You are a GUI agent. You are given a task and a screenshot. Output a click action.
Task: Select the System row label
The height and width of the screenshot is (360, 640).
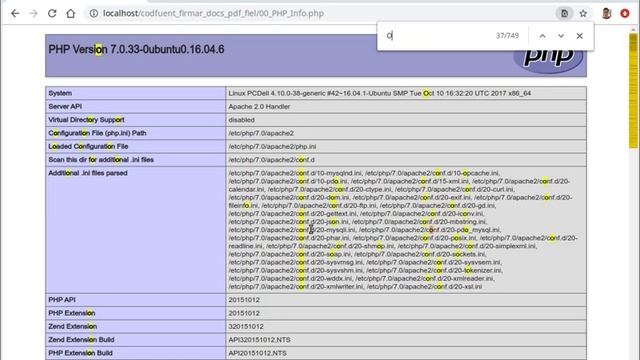point(60,93)
